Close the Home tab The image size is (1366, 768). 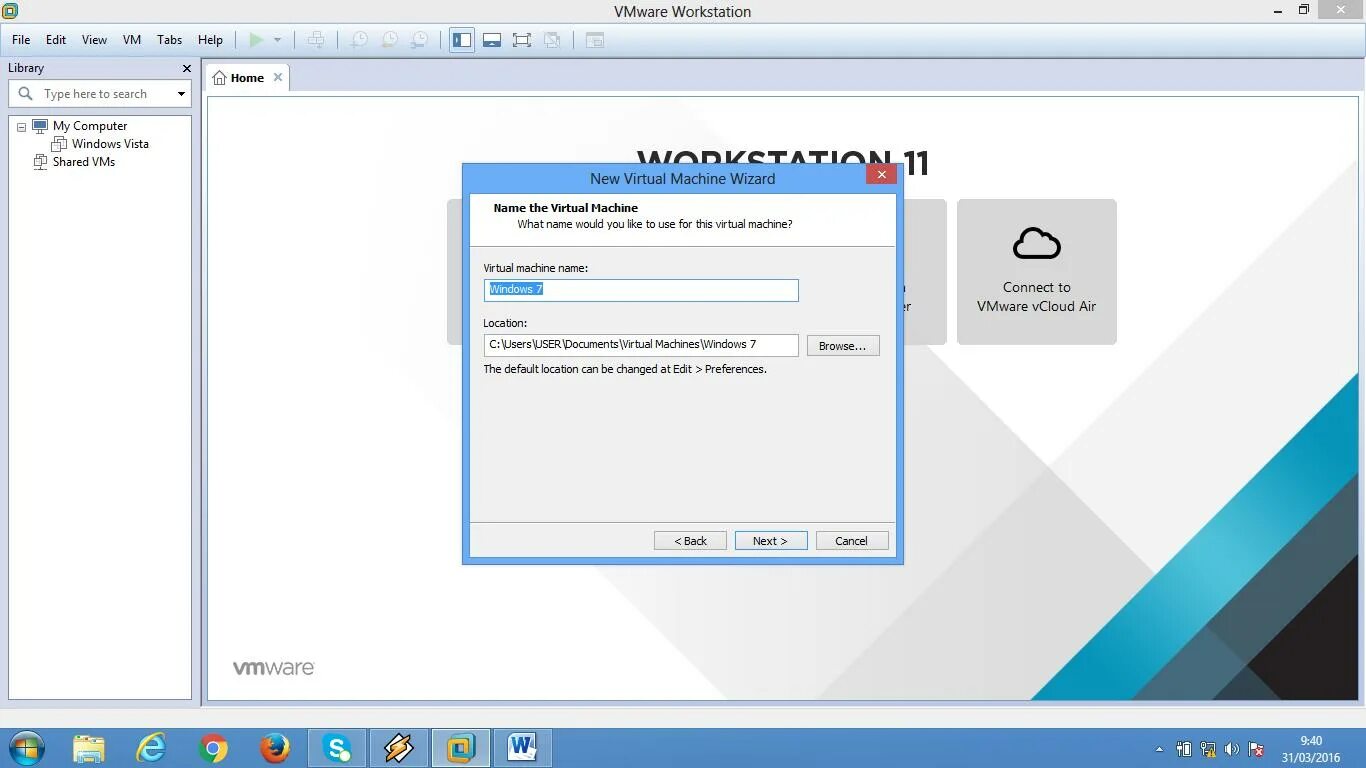click(278, 77)
